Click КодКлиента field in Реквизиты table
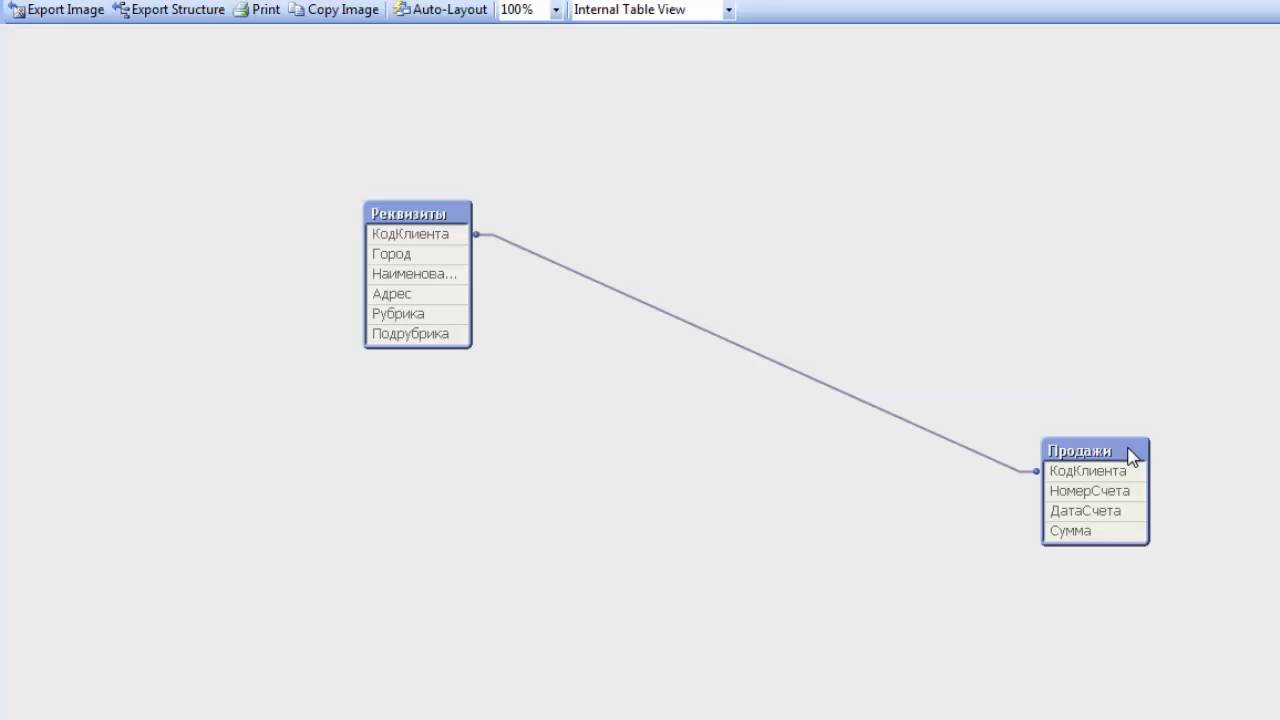This screenshot has height=720, width=1280. tap(418, 234)
